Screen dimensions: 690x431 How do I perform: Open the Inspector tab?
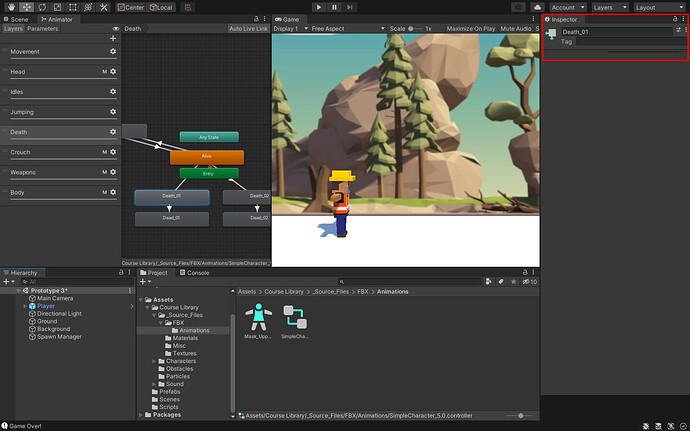click(561, 19)
